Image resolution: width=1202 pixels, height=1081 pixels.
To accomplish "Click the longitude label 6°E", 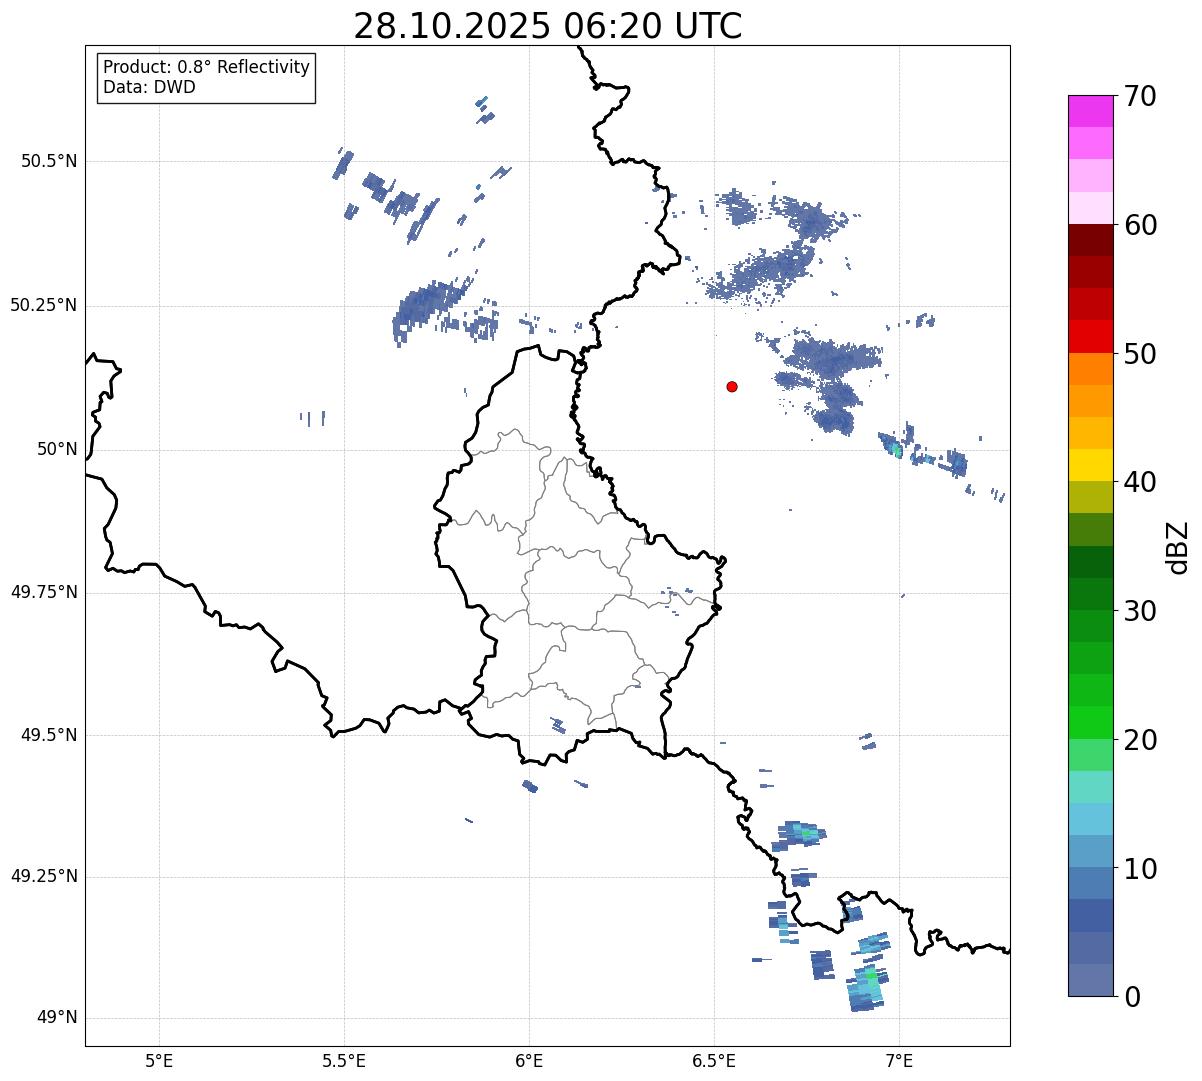I will tap(529, 1060).
